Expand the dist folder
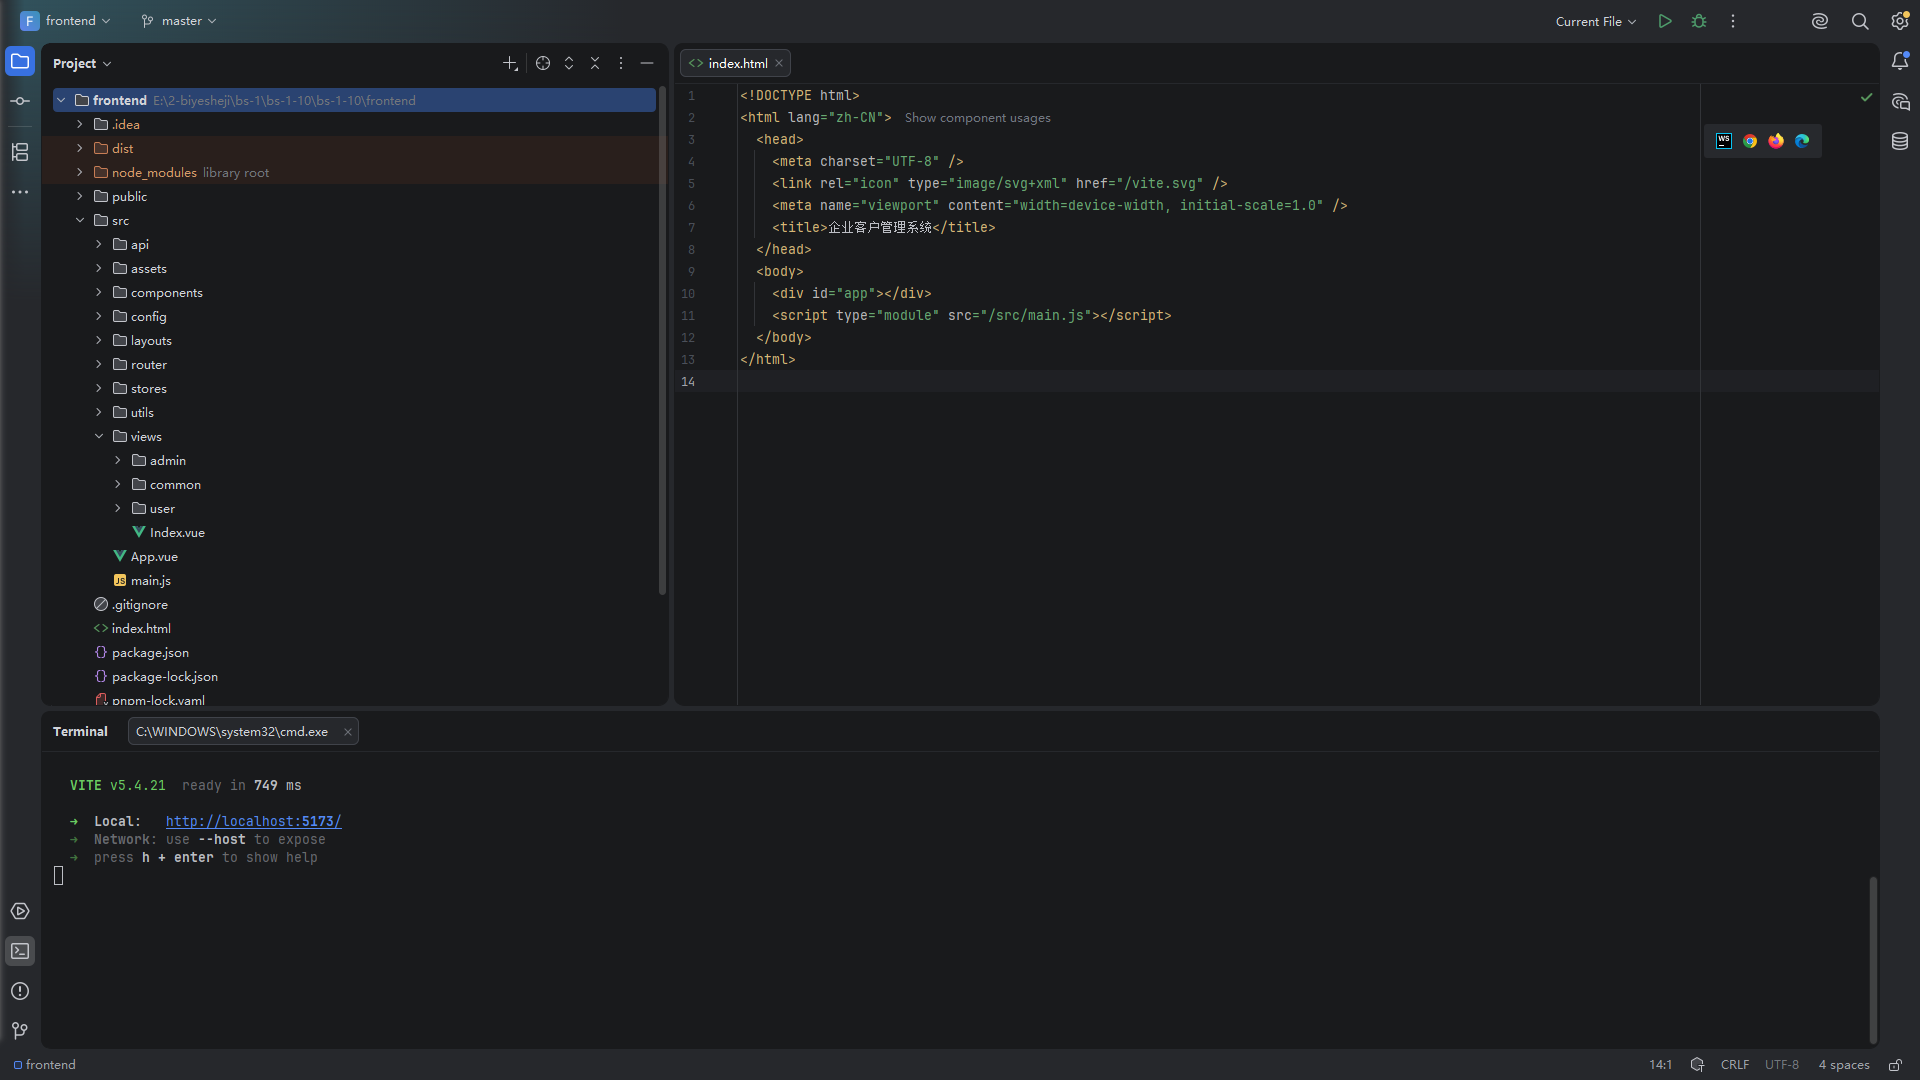Image resolution: width=1920 pixels, height=1080 pixels. click(80, 148)
